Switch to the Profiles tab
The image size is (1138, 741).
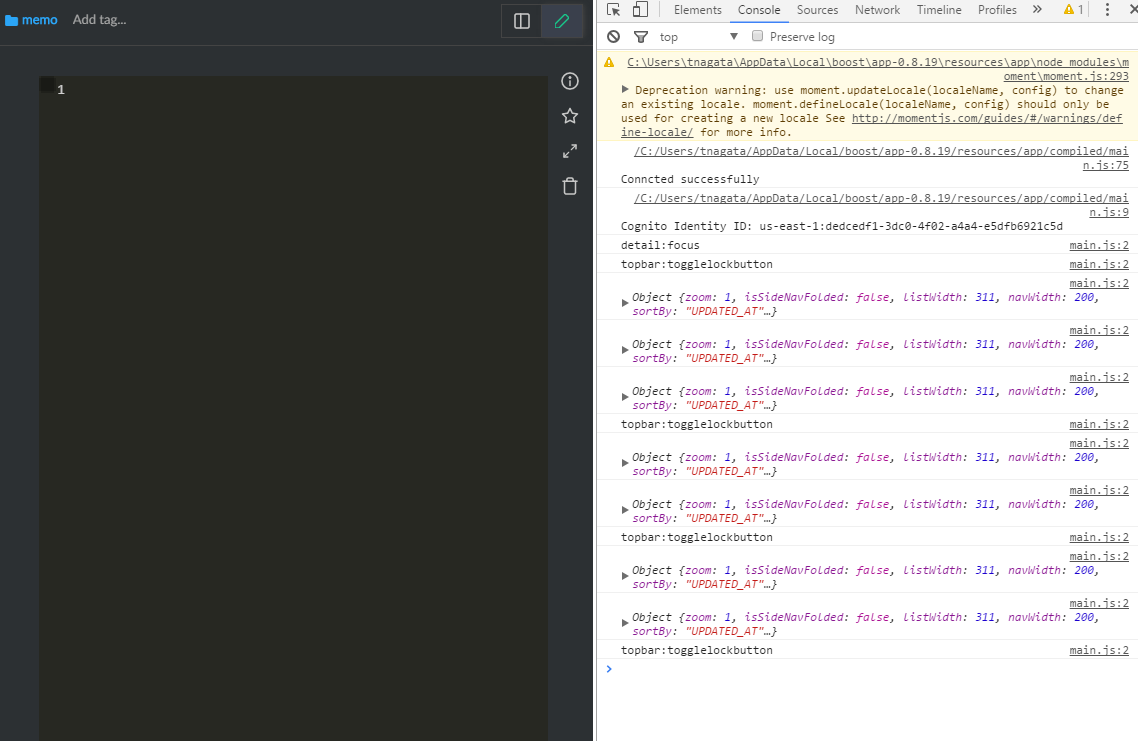click(x=997, y=9)
